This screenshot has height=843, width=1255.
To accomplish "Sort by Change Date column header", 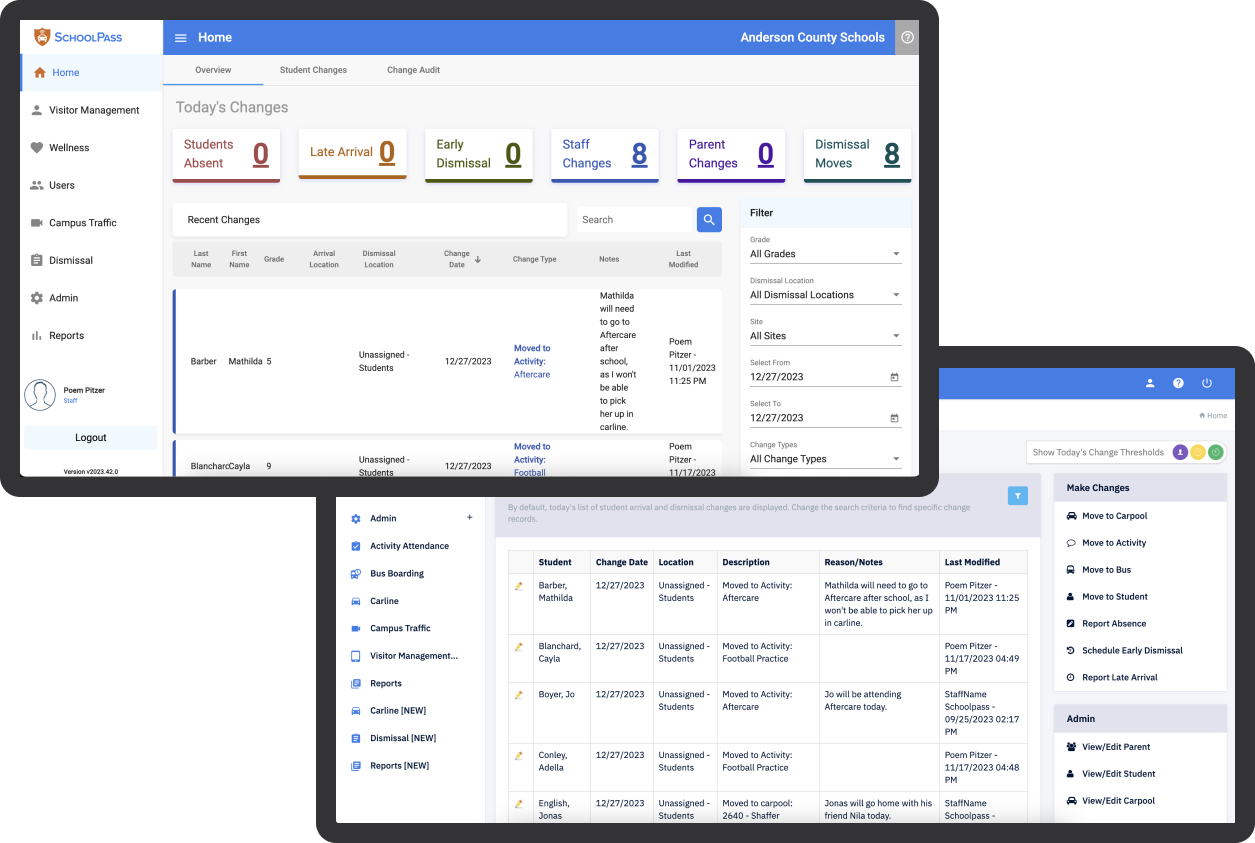I will click(x=457, y=259).
